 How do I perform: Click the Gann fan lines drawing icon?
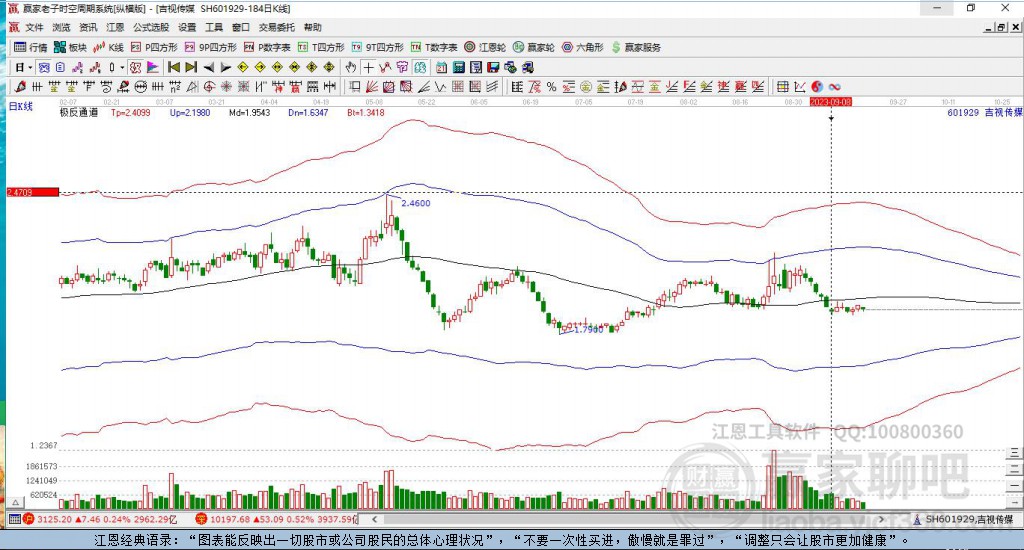click(372, 87)
